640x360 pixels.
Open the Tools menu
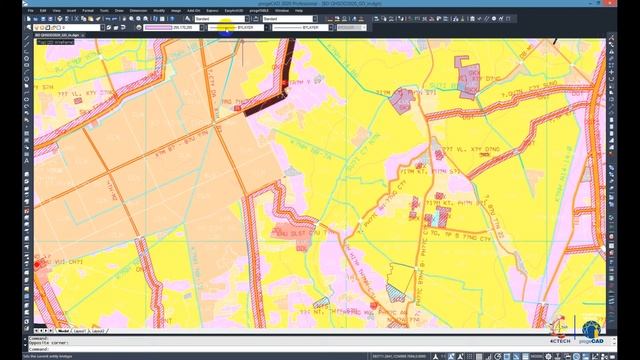click(104, 11)
